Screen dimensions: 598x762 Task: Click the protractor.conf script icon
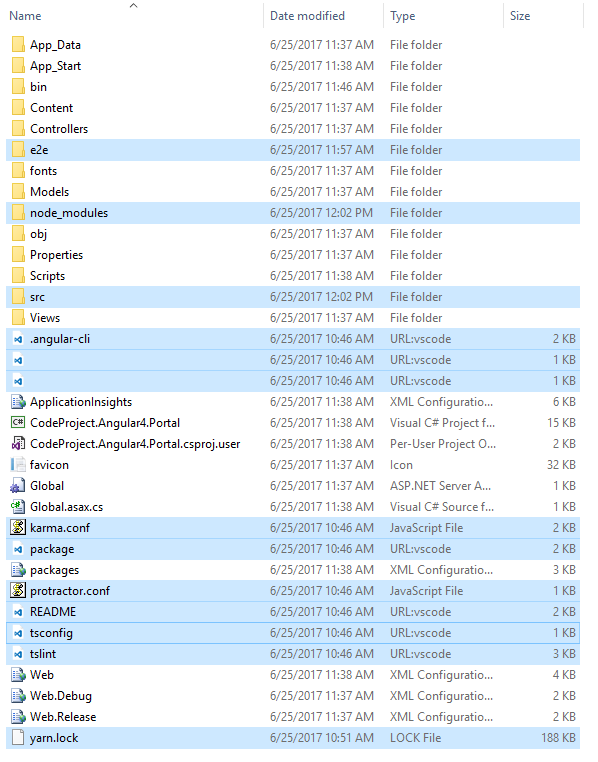18,591
